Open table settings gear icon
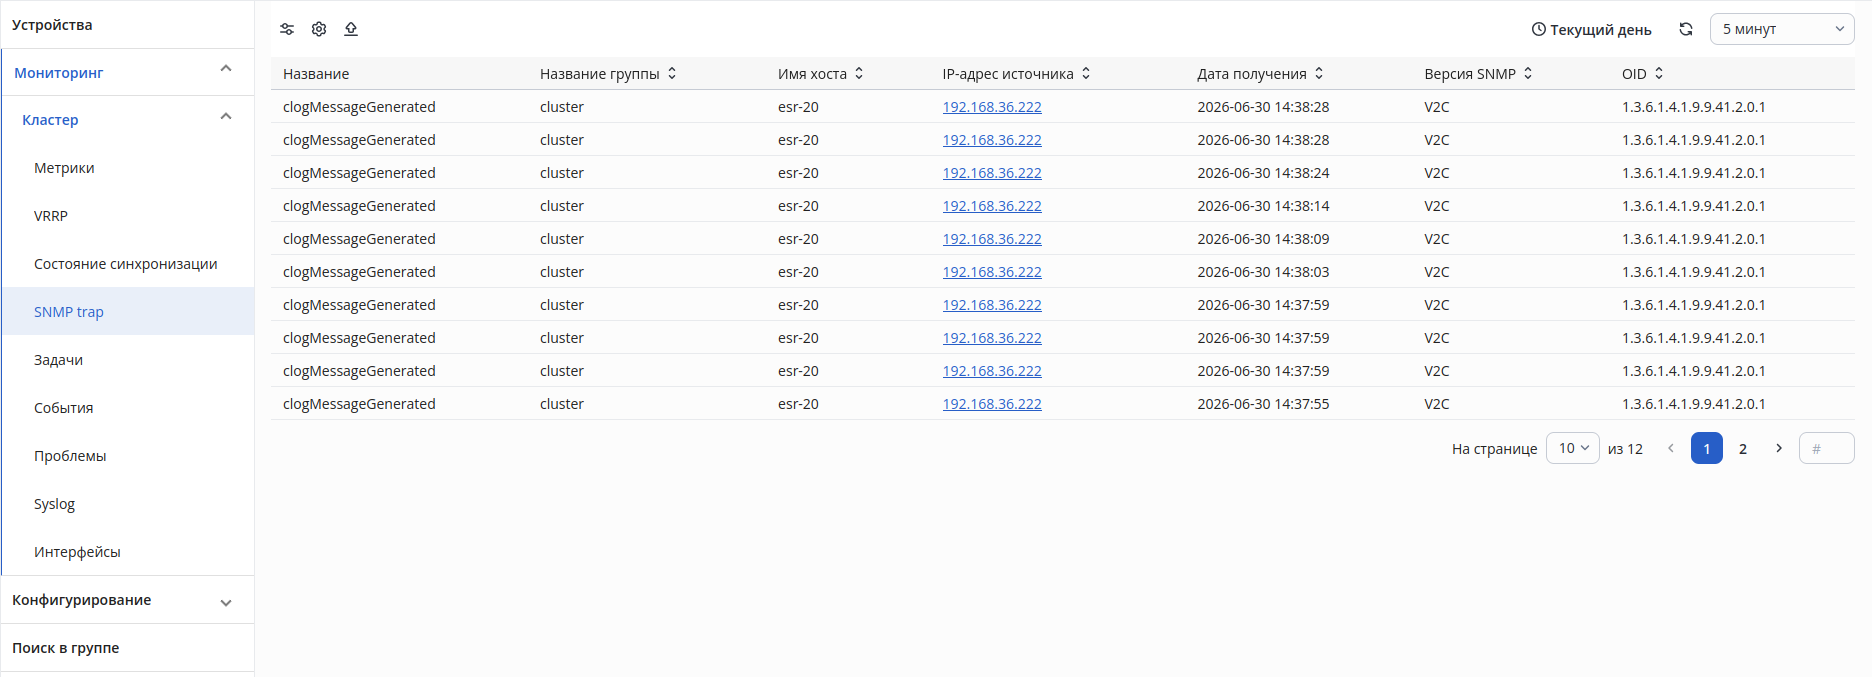1872x677 pixels. 319,29
